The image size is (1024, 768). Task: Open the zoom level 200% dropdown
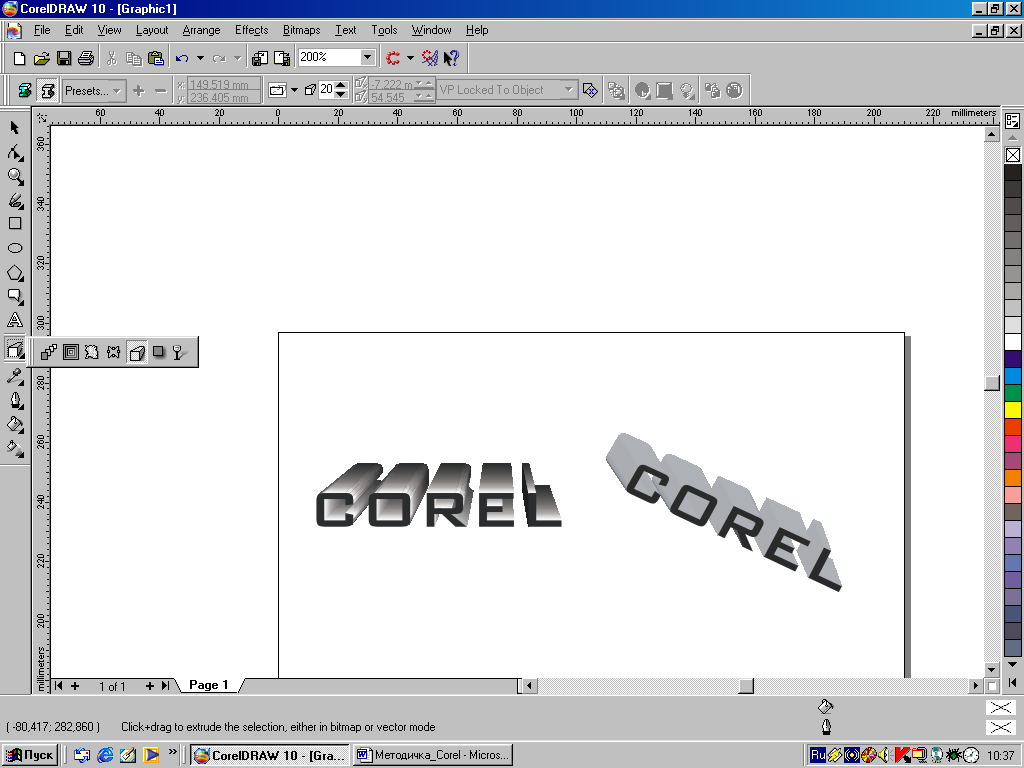pyautogui.click(x=368, y=57)
